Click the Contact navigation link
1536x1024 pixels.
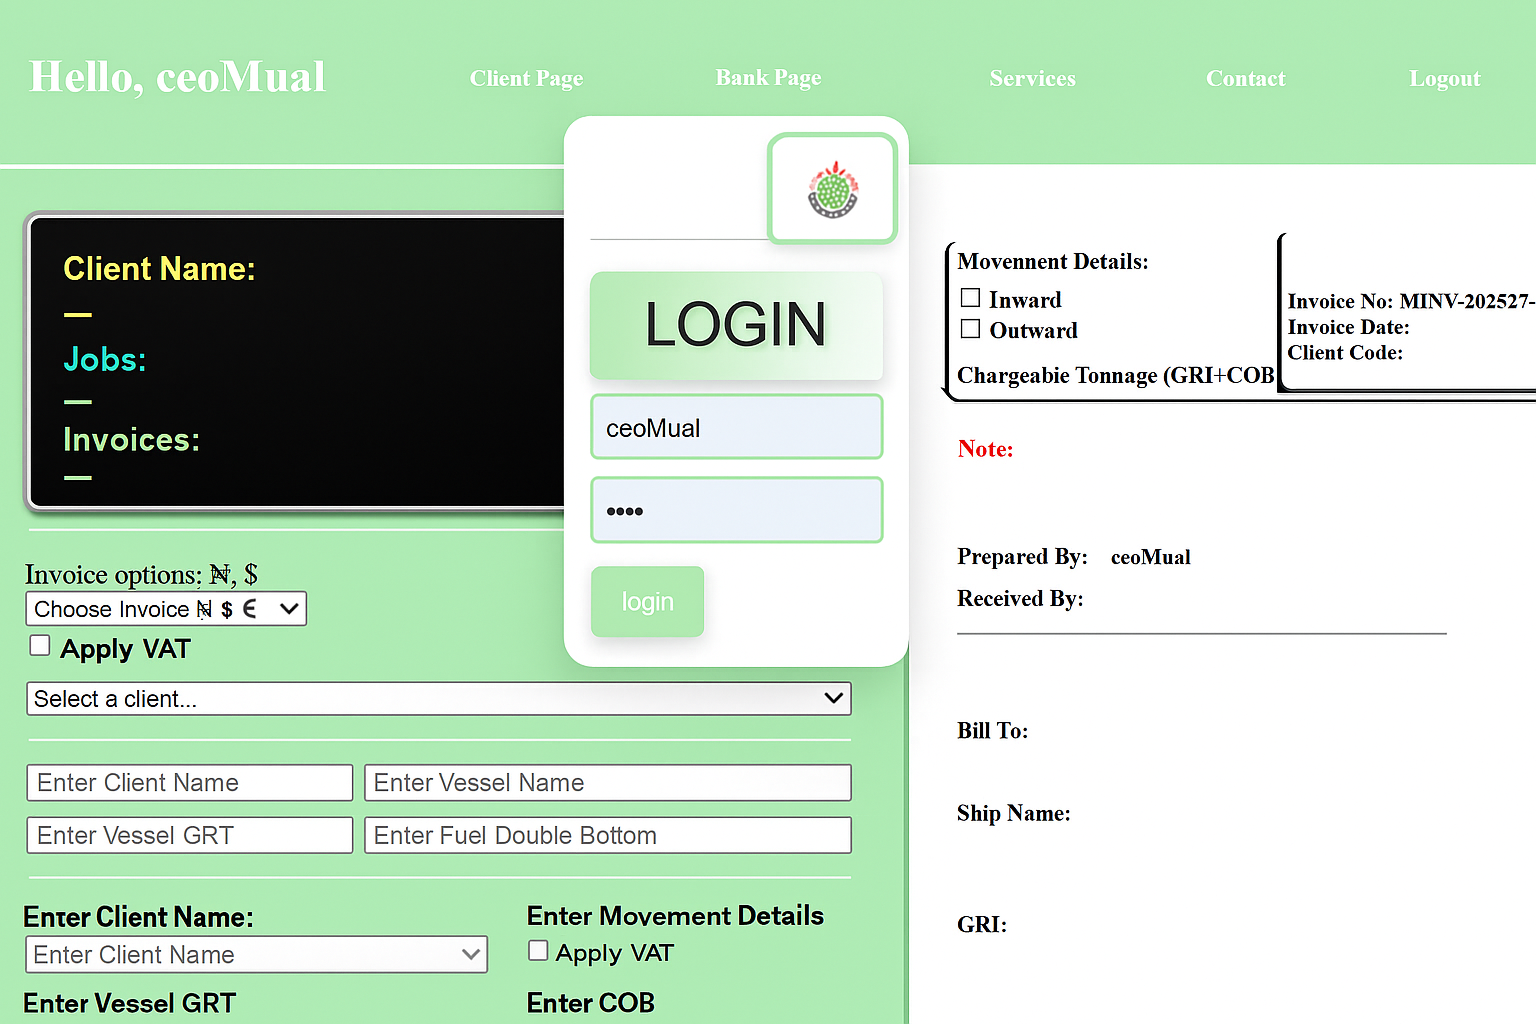1245,78
